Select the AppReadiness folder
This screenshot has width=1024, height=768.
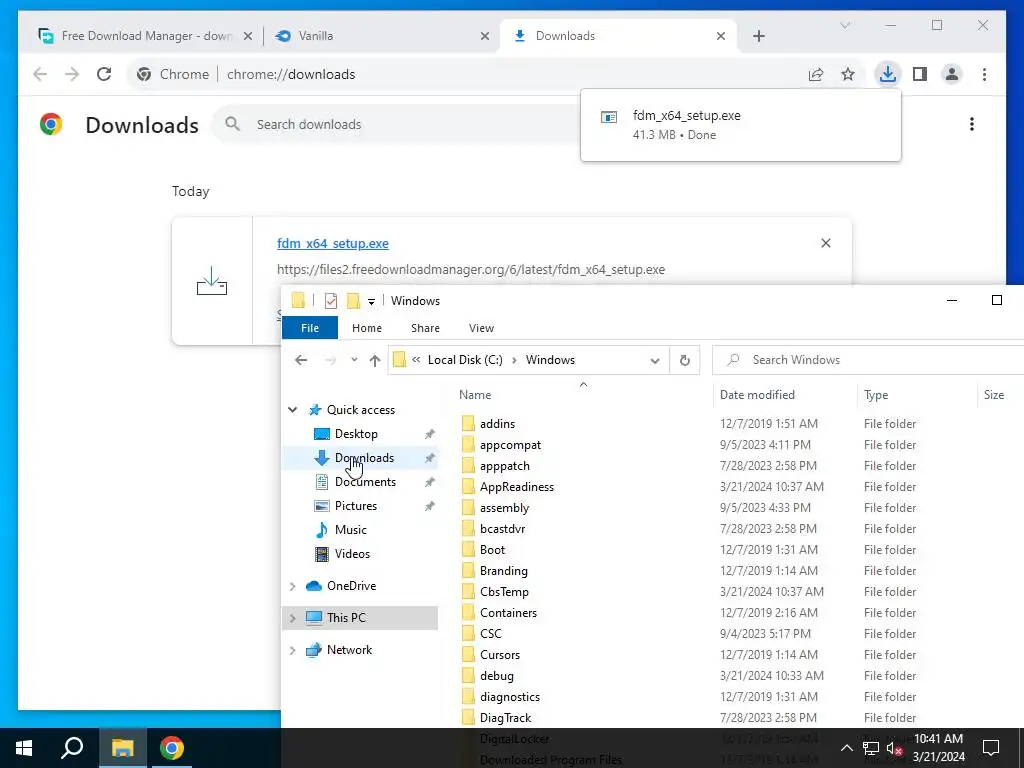(x=517, y=487)
